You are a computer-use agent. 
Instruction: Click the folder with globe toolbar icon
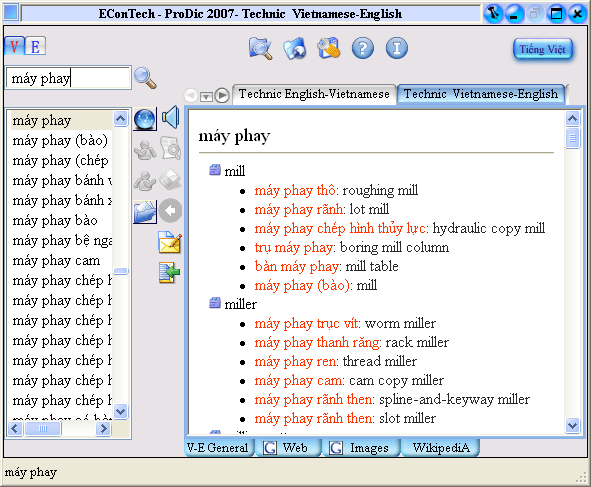click(295, 48)
